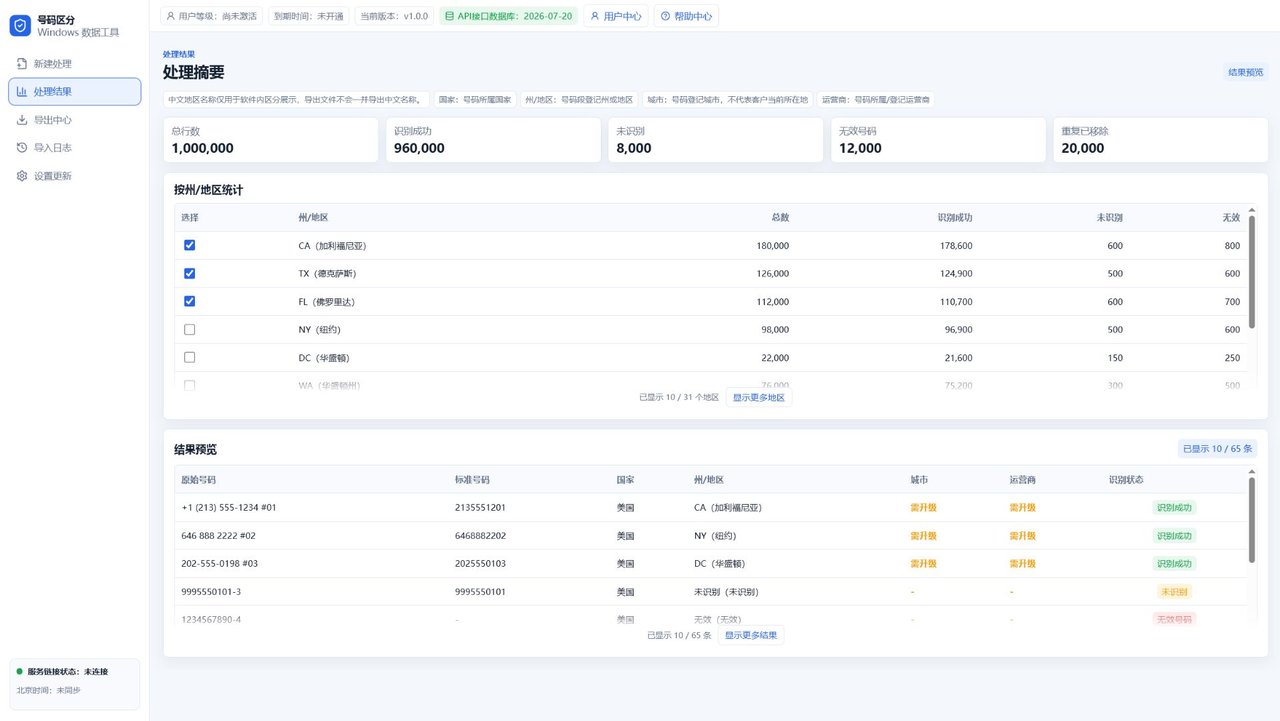The width and height of the screenshot is (1280, 721).
Task: Open the 用户中心 button
Action: 616,16
